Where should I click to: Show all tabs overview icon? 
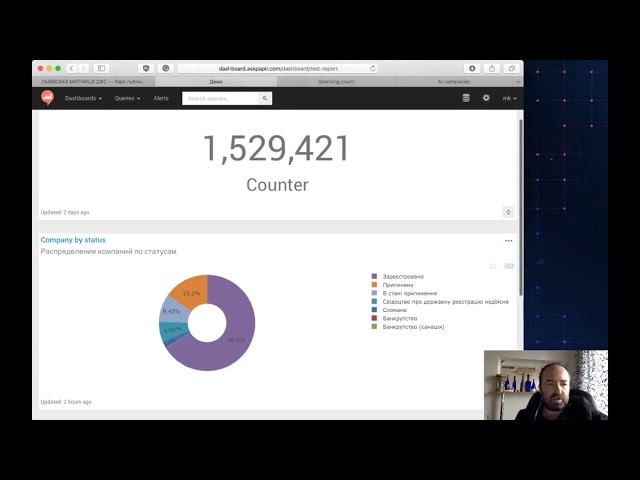(x=511, y=68)
